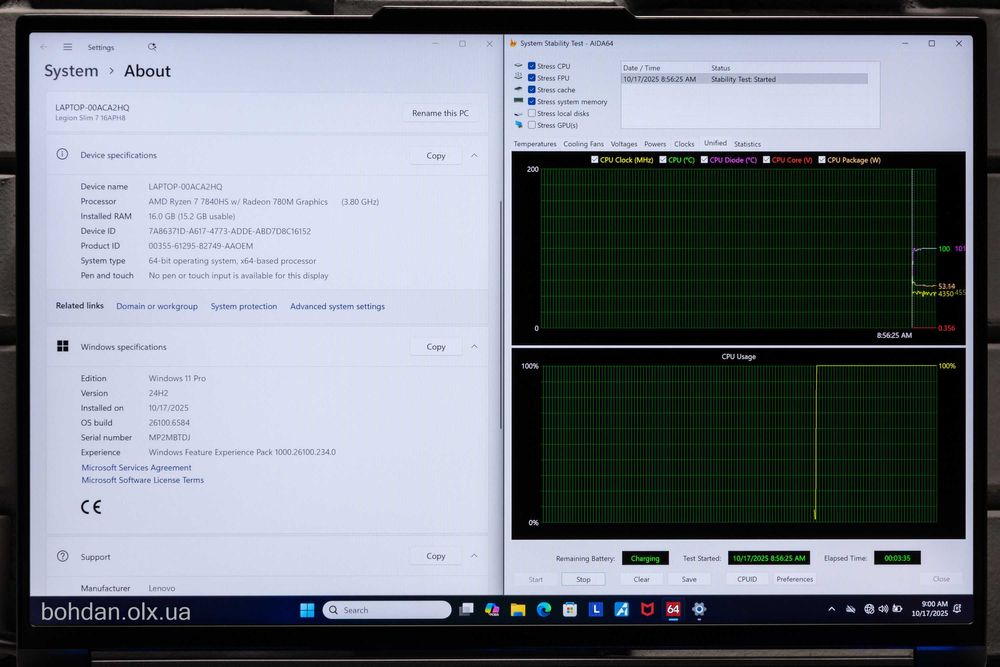Screen dimensions: 1000x667
Task: Open the Settings navigation hamburger menu
Action: (68, 47)
